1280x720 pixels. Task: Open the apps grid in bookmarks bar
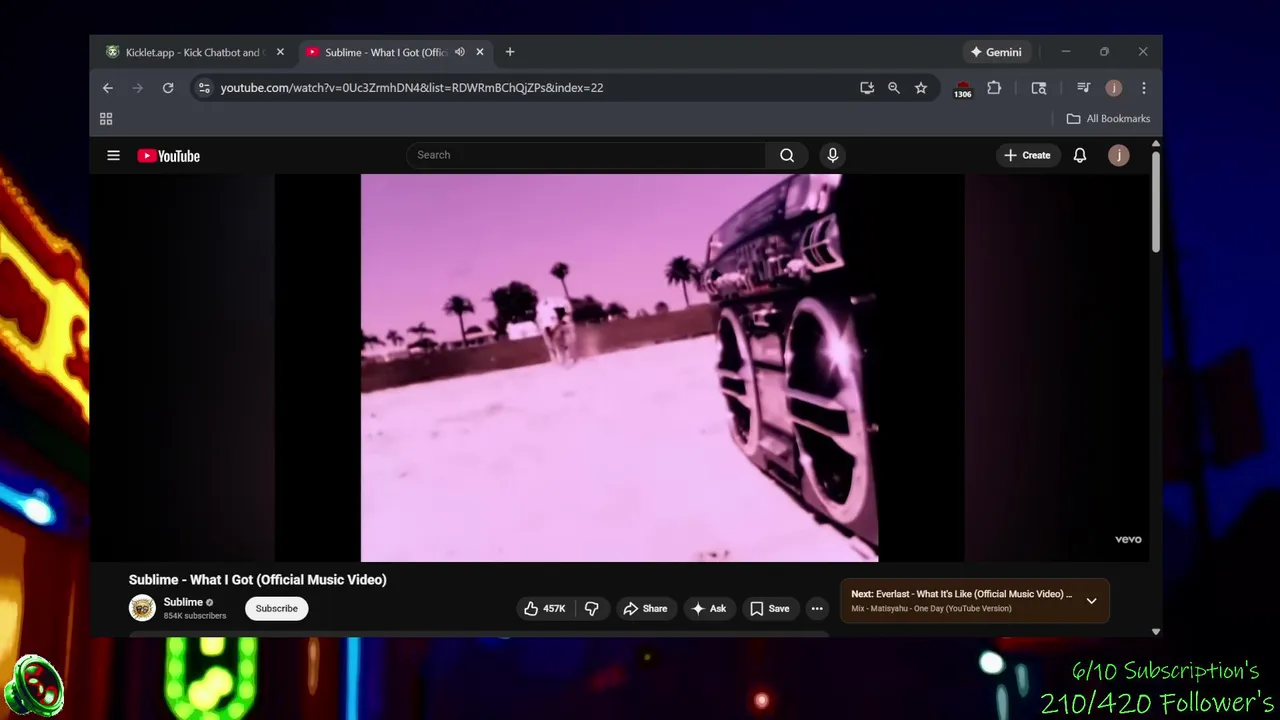tap(106, 119)
